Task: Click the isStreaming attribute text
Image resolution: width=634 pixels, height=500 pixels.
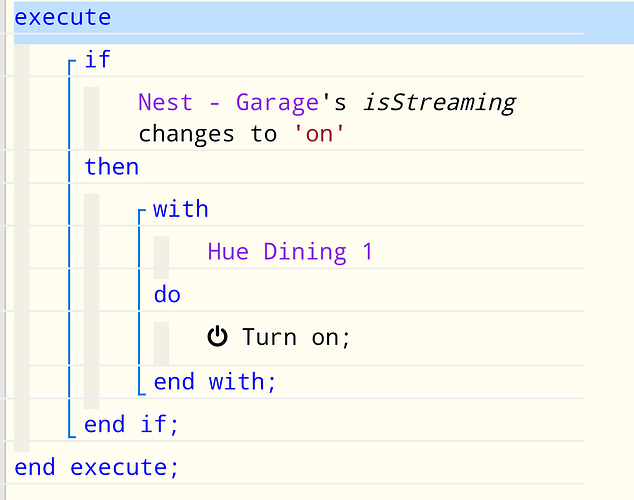Action: pos(440,102)
